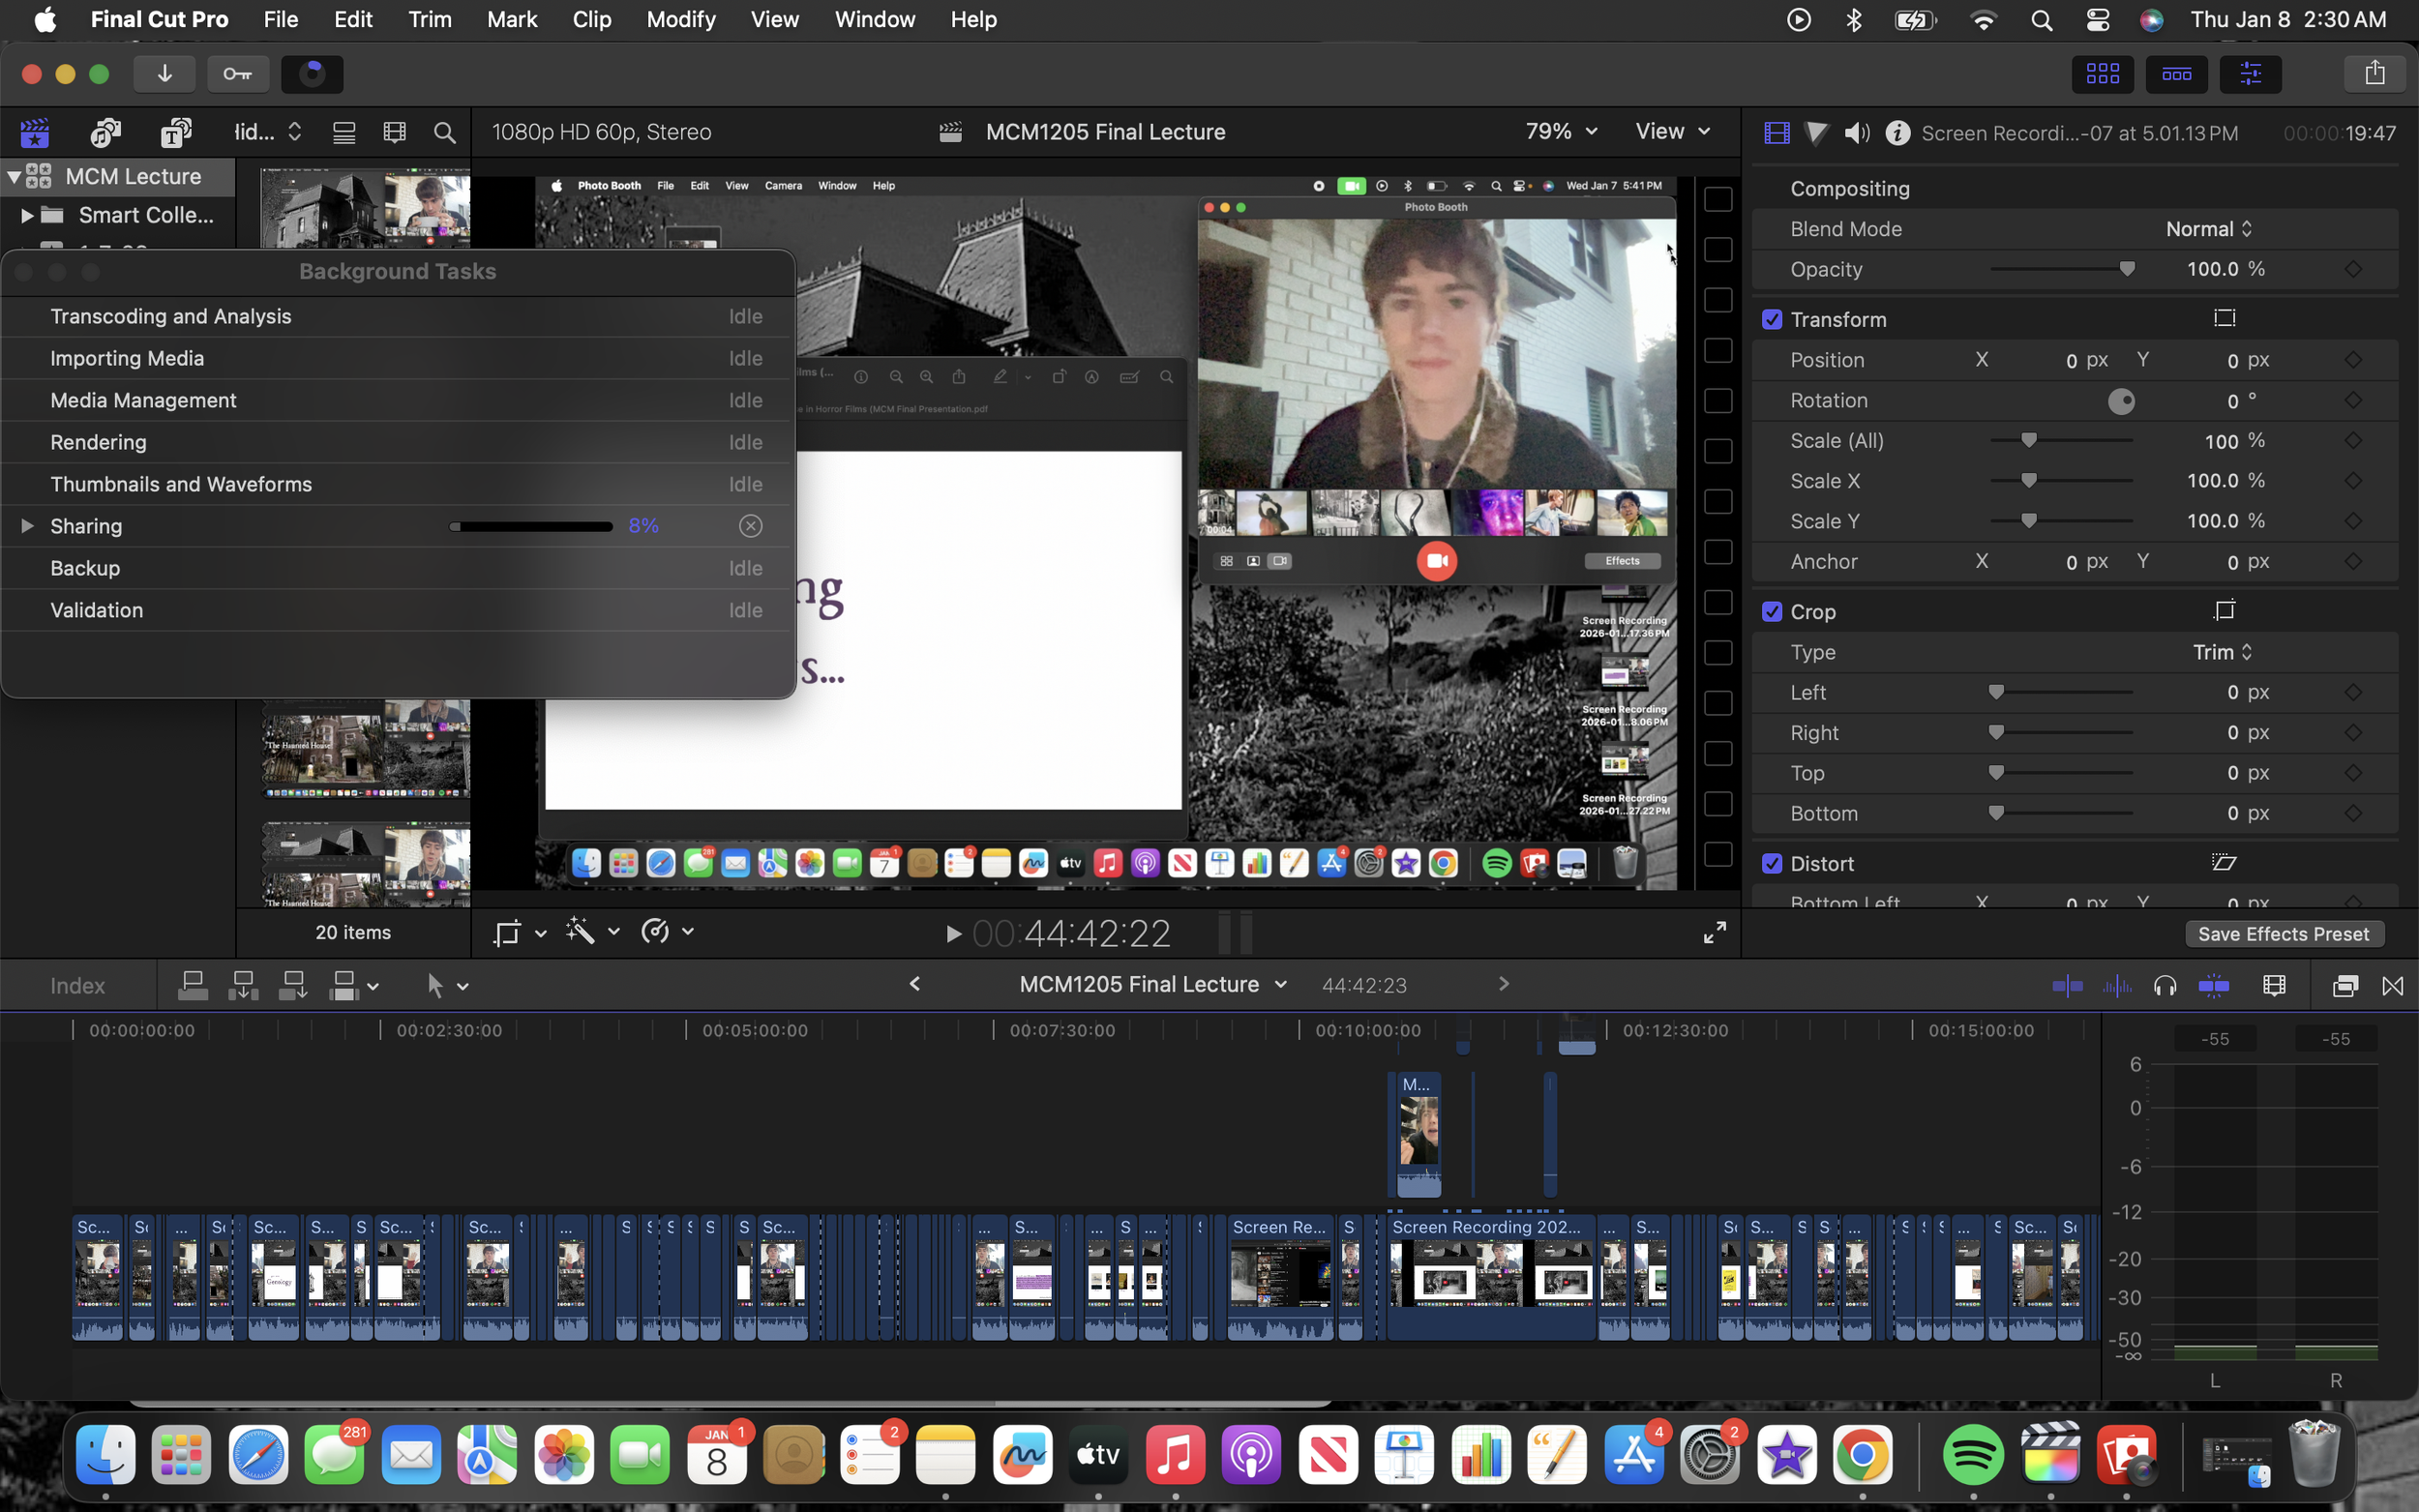Open the viewer 79% zoom dropdown
Viewport: 2419px width, 1512px height.
pyautogui.click(x=1560, y=132)
